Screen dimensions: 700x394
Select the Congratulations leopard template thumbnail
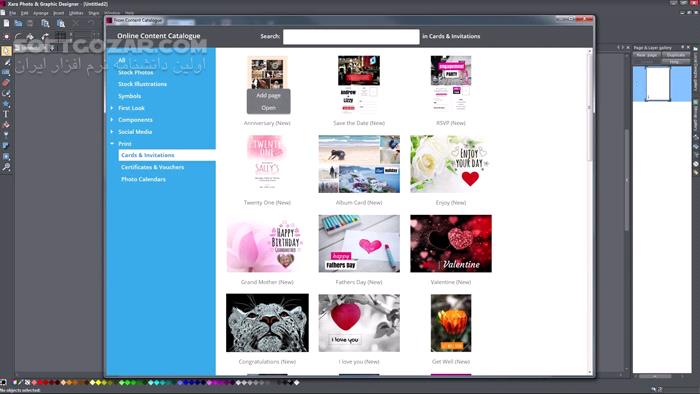pyautogui.click(x=267, y=323)
